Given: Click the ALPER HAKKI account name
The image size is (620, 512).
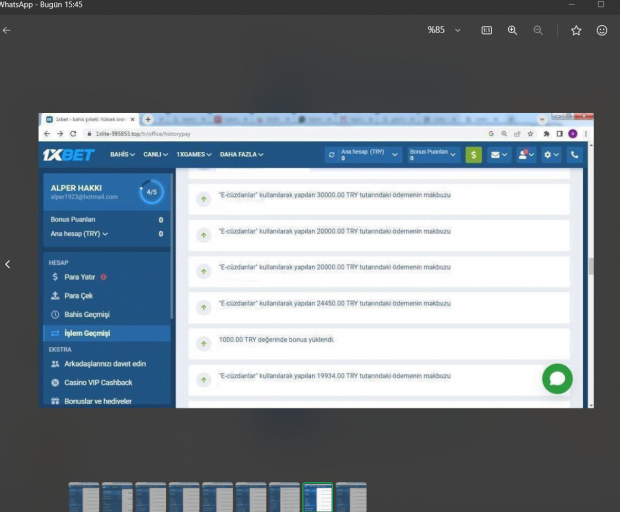Looking at the screenshot, I should pos(76,188).
